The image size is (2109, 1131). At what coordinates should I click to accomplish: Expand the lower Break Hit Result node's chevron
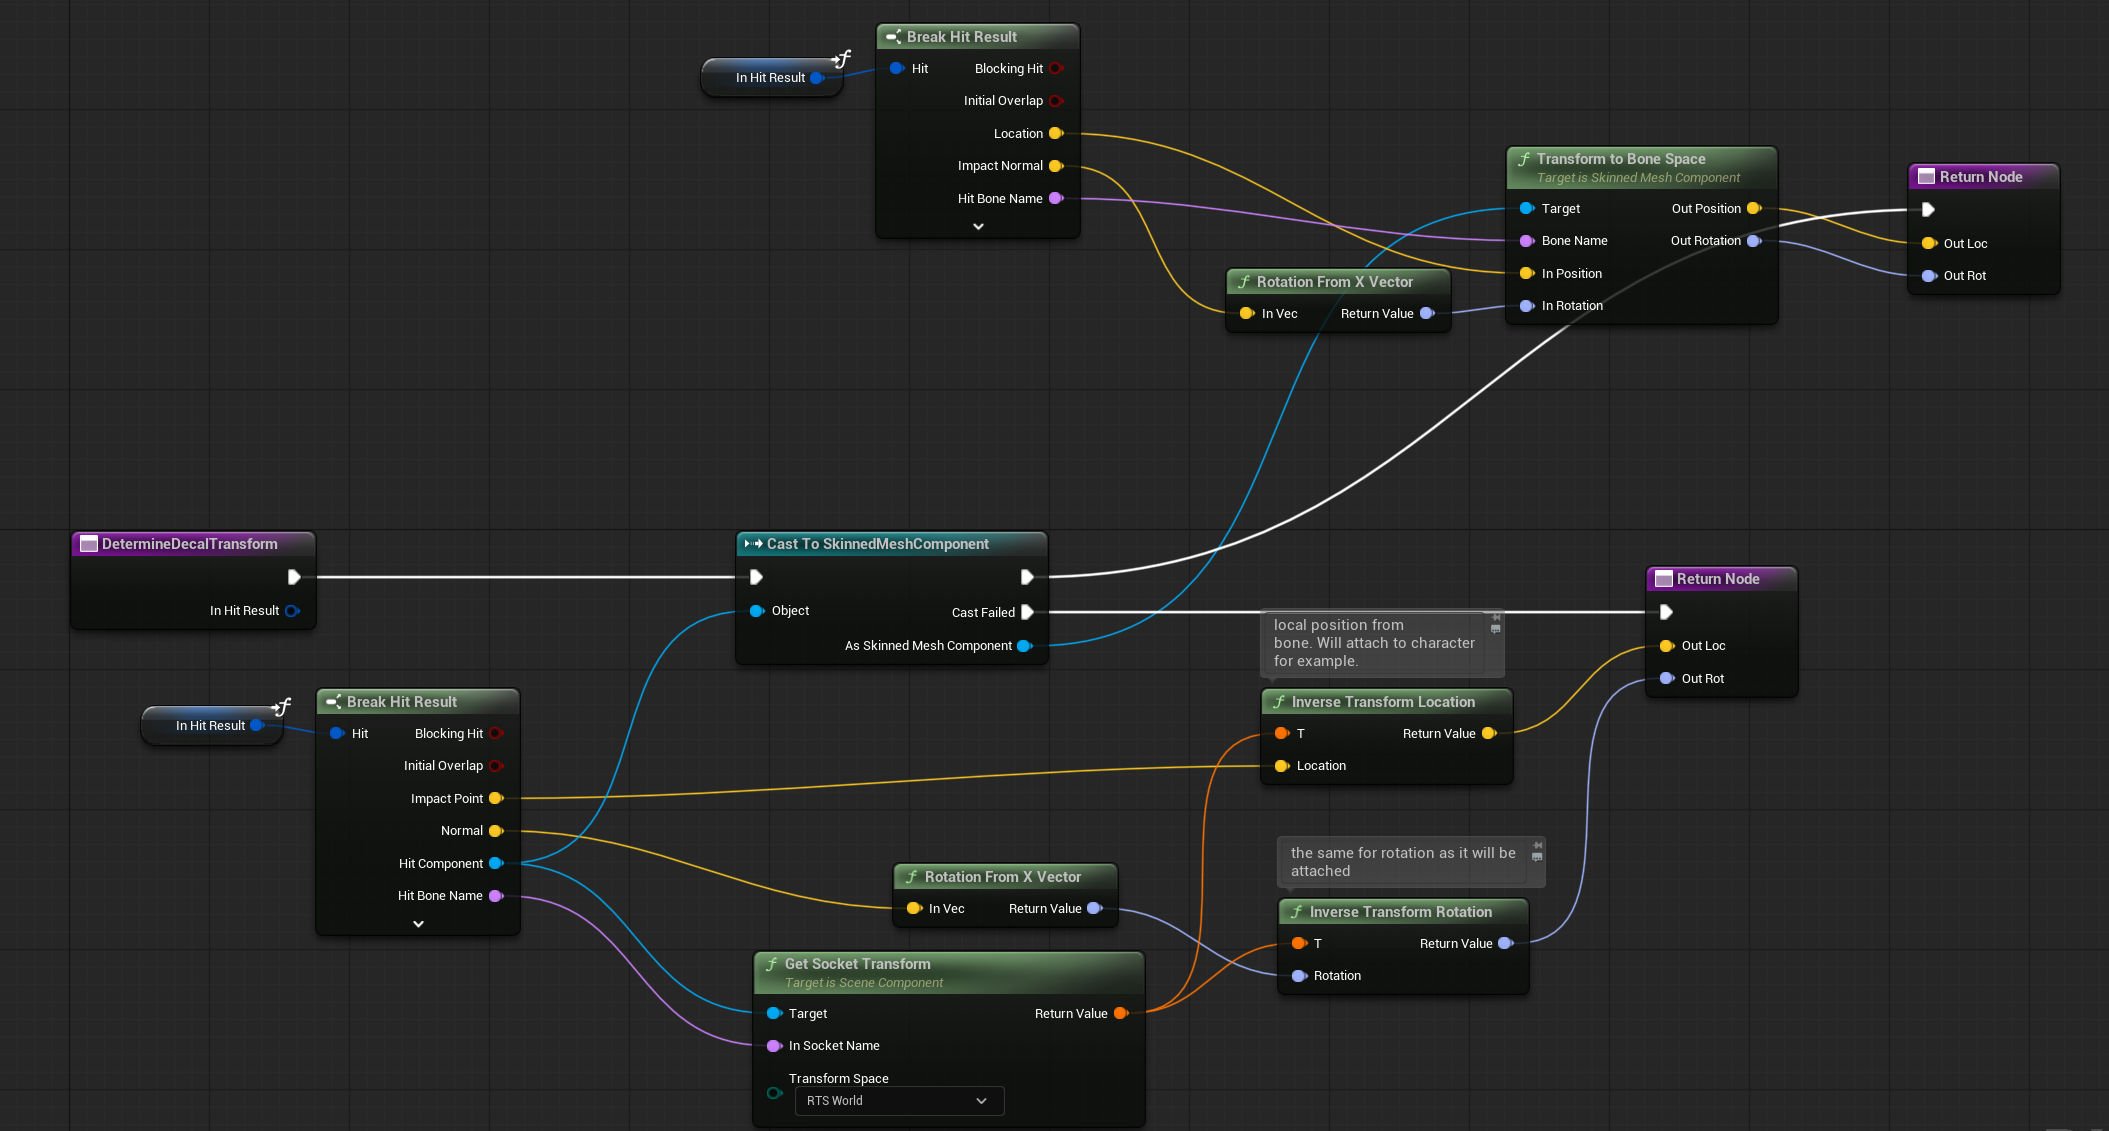(418, 924)
